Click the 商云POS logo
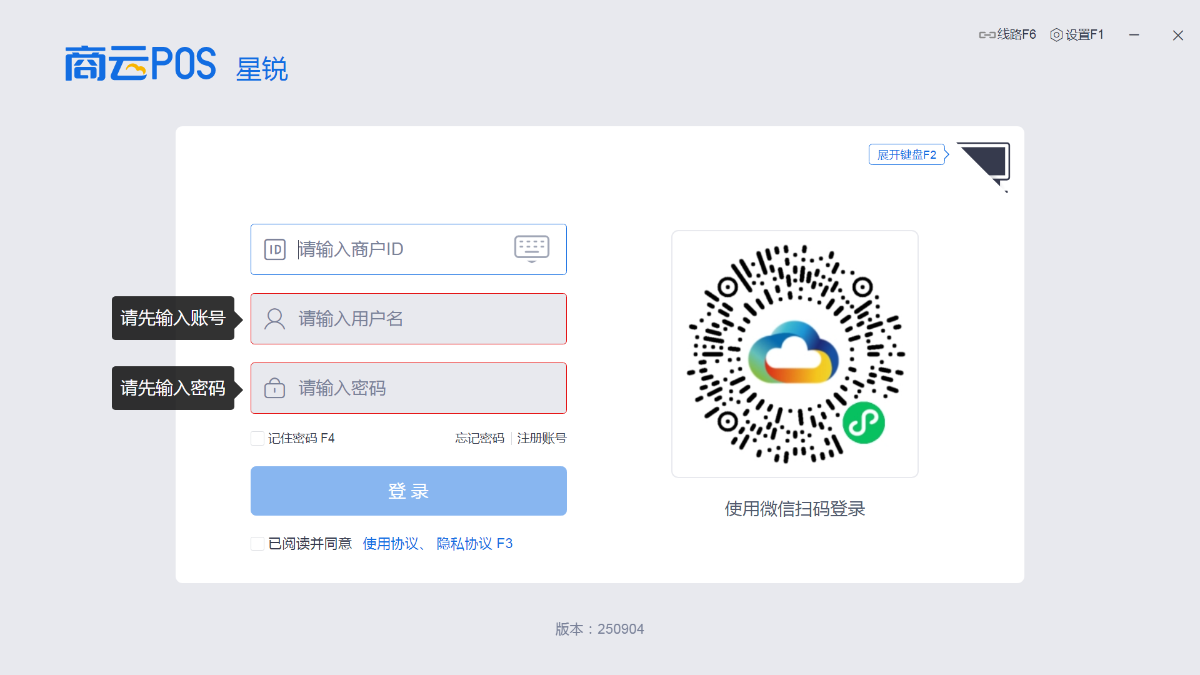 pos(140,63)
